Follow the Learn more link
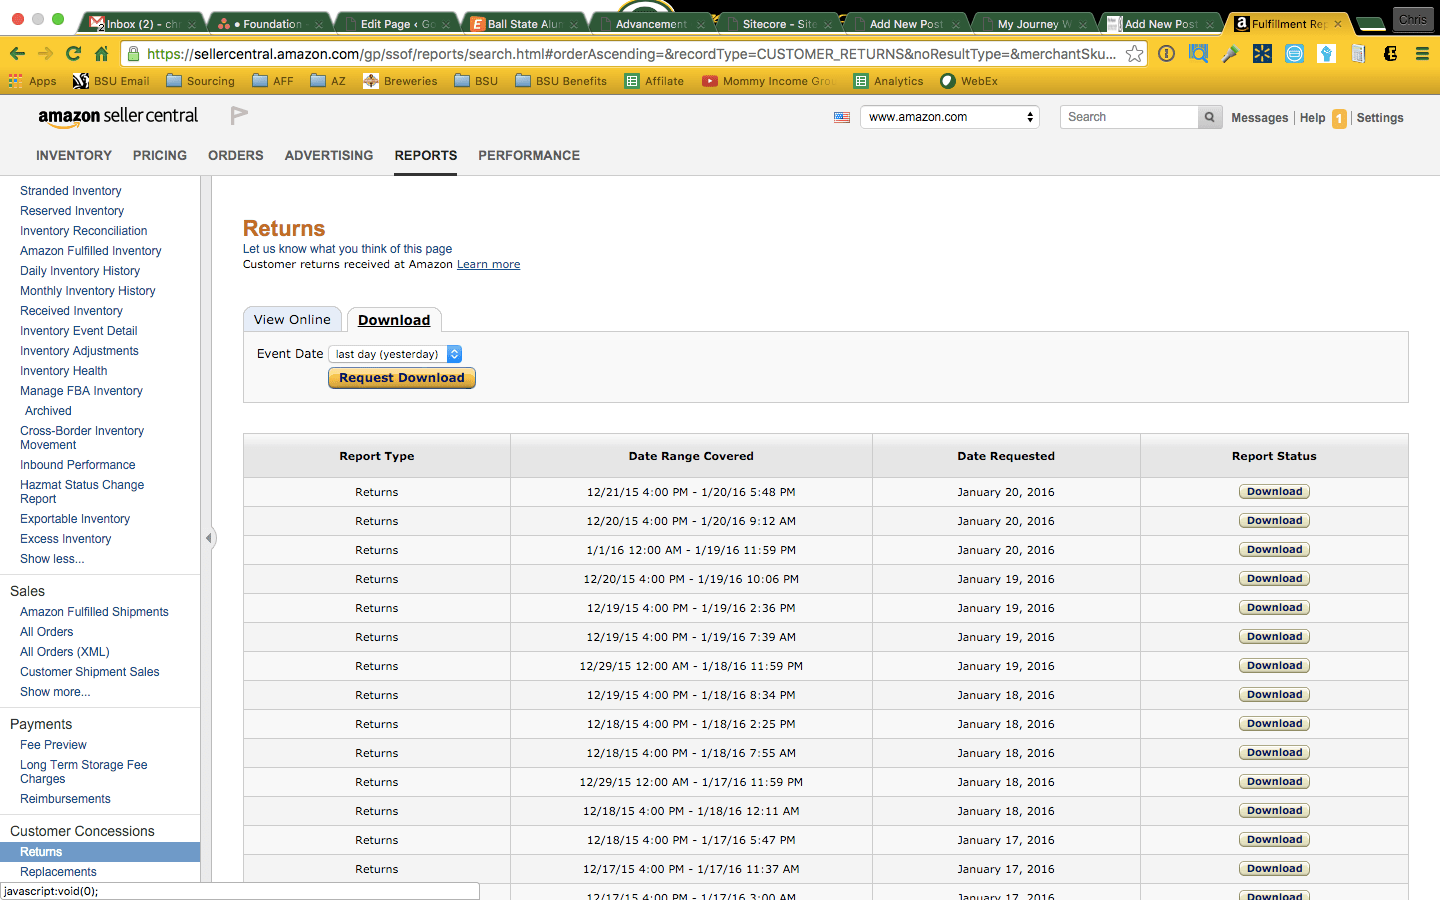This screenshot has height=900, width=1440. (488, 265)
